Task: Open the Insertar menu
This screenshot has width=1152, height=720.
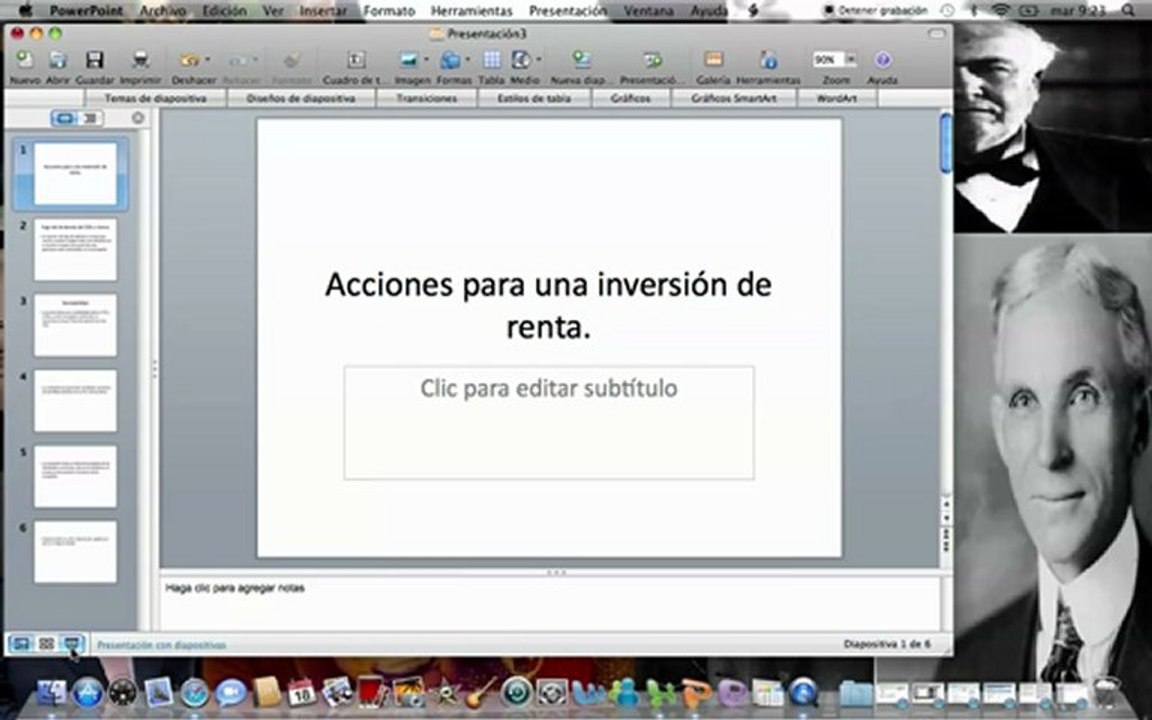Action: tap(323, 10)
